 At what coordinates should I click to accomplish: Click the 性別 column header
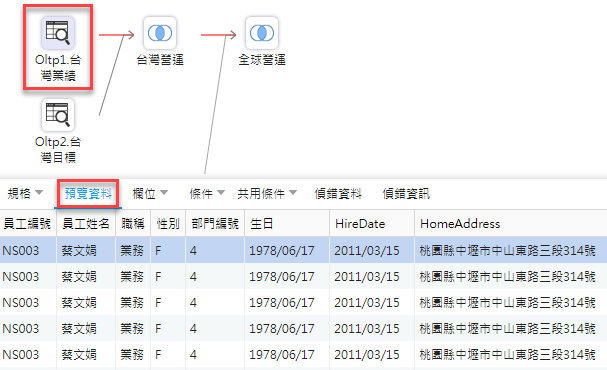168,223
